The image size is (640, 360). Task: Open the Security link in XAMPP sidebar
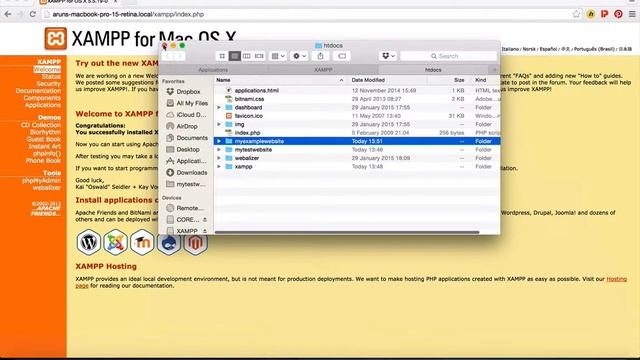[x=49, y=84]
